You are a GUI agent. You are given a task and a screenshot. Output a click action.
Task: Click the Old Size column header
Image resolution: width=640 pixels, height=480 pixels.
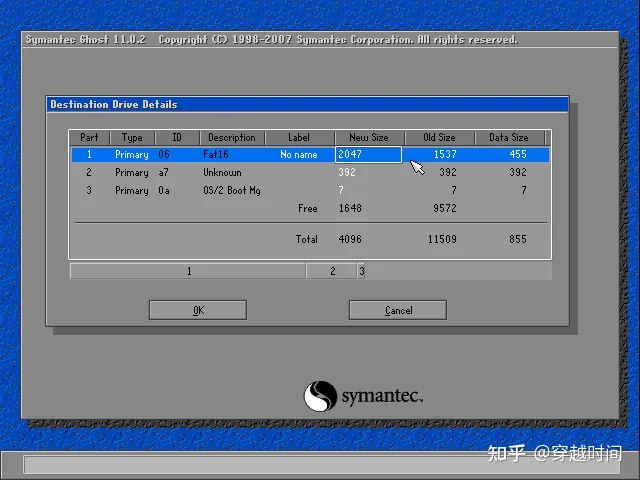click(439, 138)
